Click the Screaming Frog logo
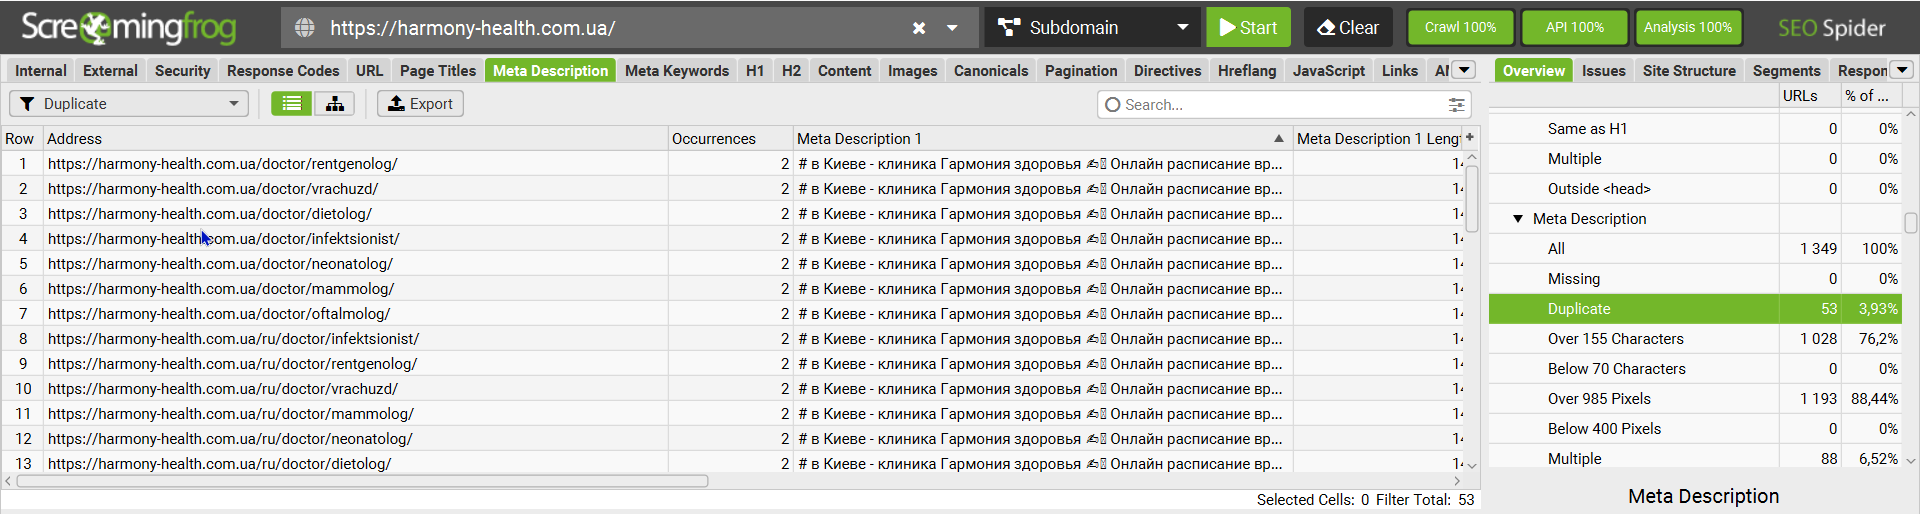1920x514 pixels. click(129, 28)
